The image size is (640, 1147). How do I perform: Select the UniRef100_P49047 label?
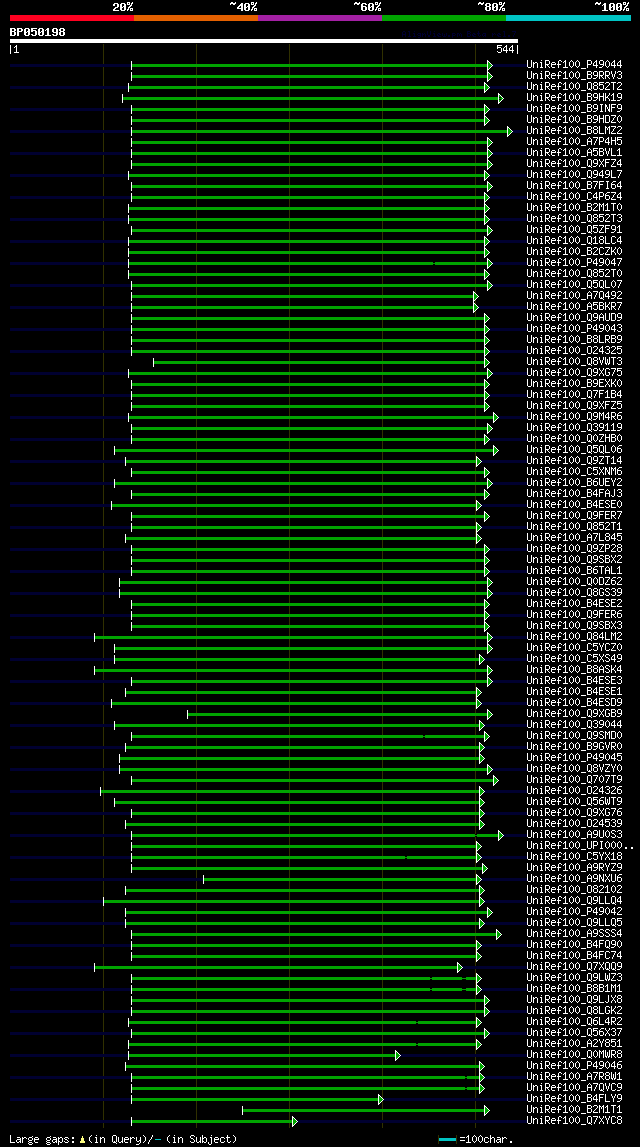click(574, 263)
